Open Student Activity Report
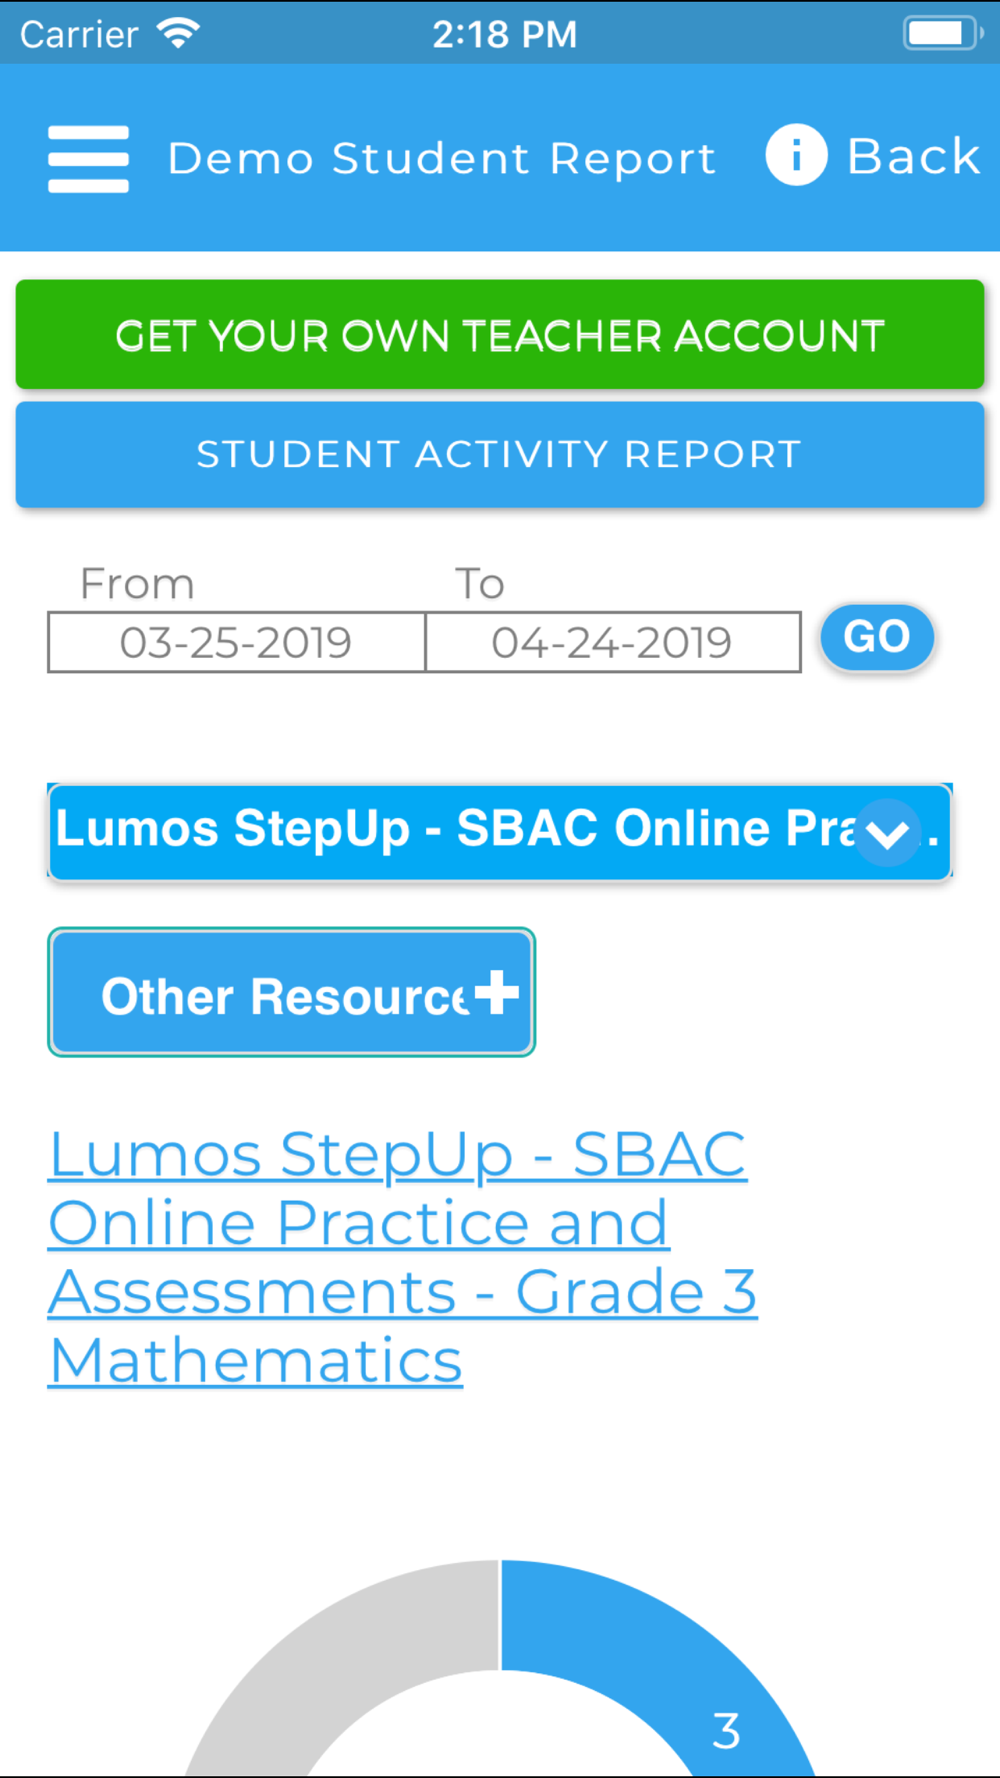Screen dimensions: 1000x1778 coord(500,455)
